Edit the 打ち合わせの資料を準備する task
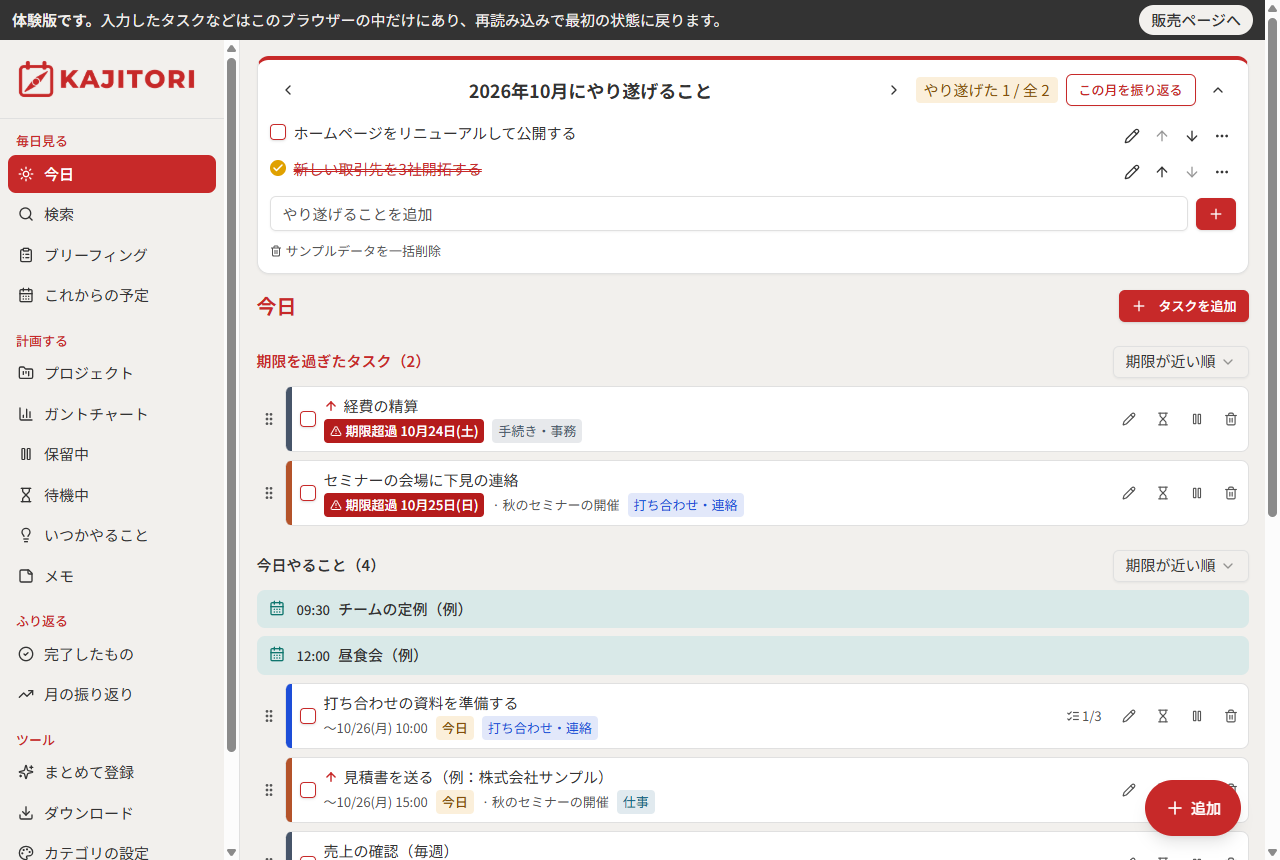 (1129, 716)
